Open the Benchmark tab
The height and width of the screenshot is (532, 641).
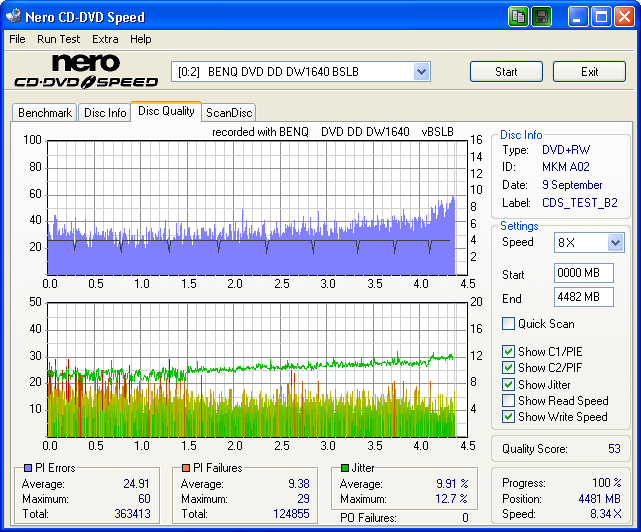pyautogui.click(x=45, y=113)
